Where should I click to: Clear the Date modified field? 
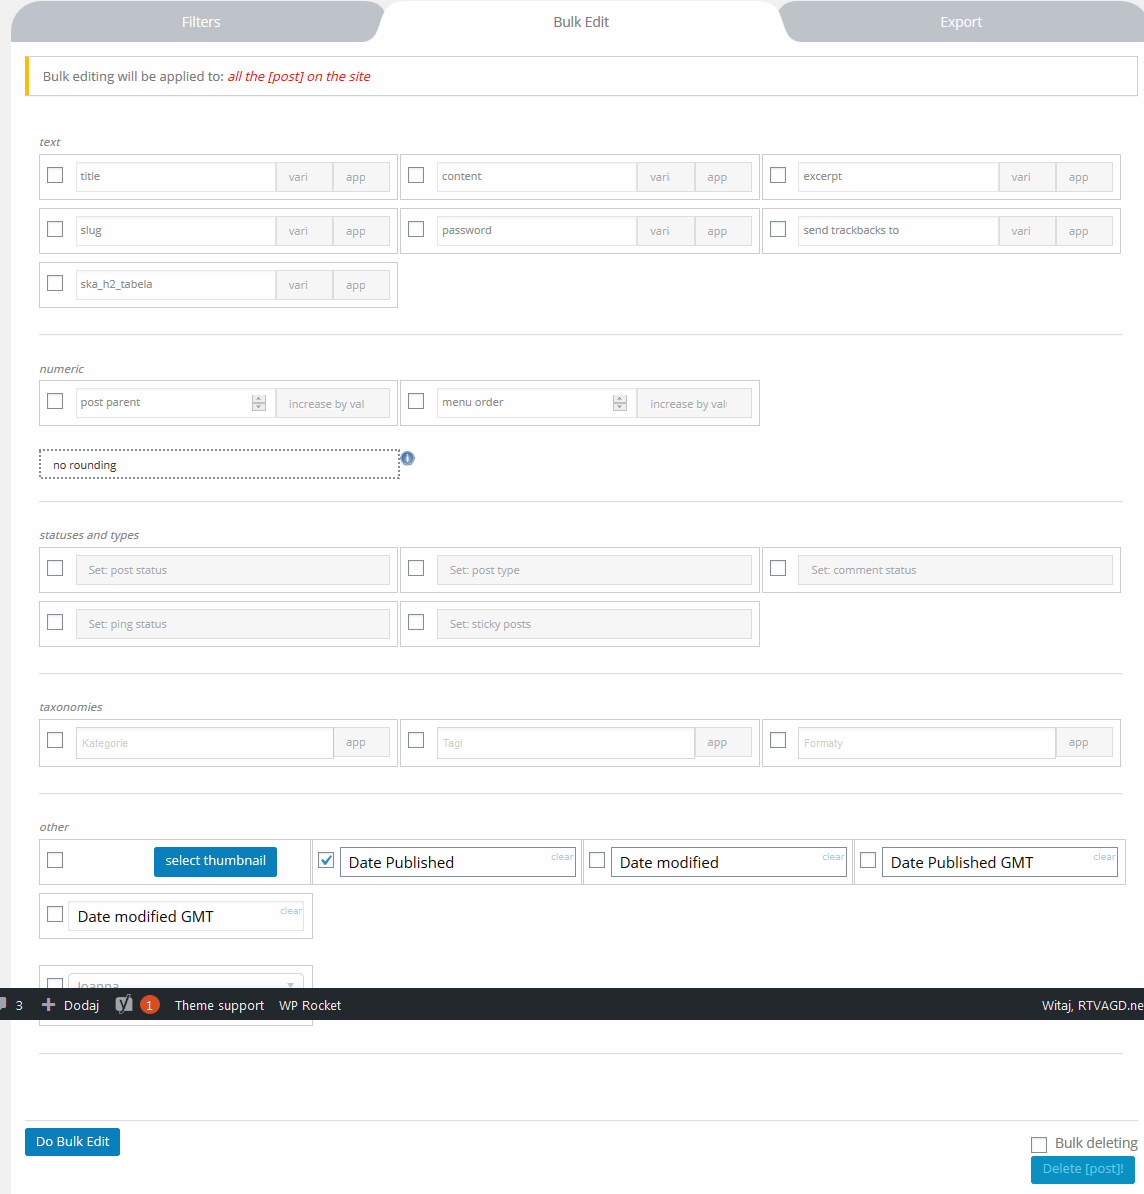tap(833, 857)
